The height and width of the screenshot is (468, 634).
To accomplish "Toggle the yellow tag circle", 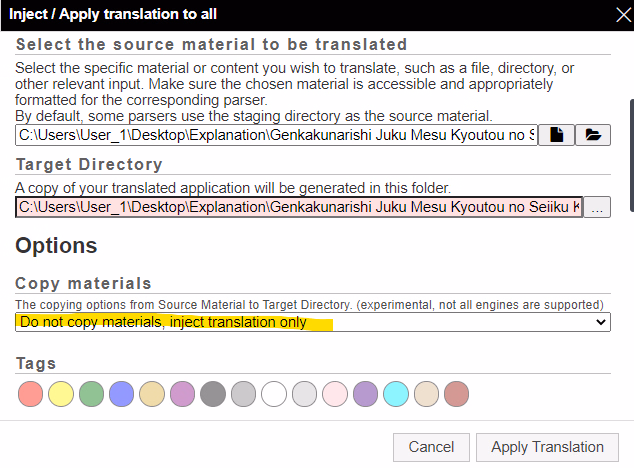I will 61,394.
